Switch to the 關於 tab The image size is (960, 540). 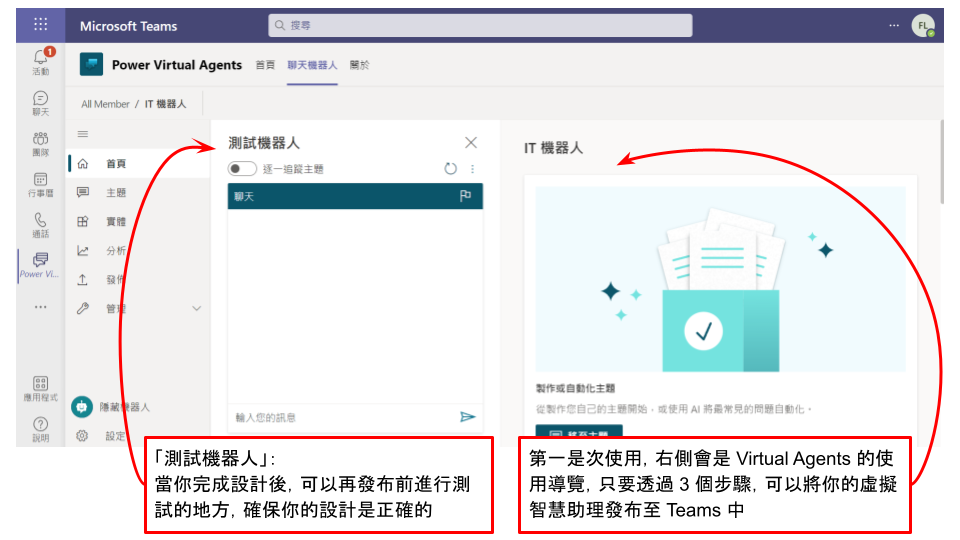click(359, 65)
